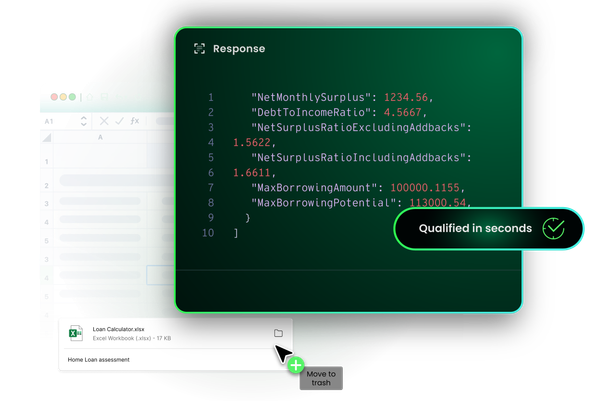The height and width of the screenshot is (401, 600).
Task: Click the green plus icon near cursor
Action: [295, 365]
